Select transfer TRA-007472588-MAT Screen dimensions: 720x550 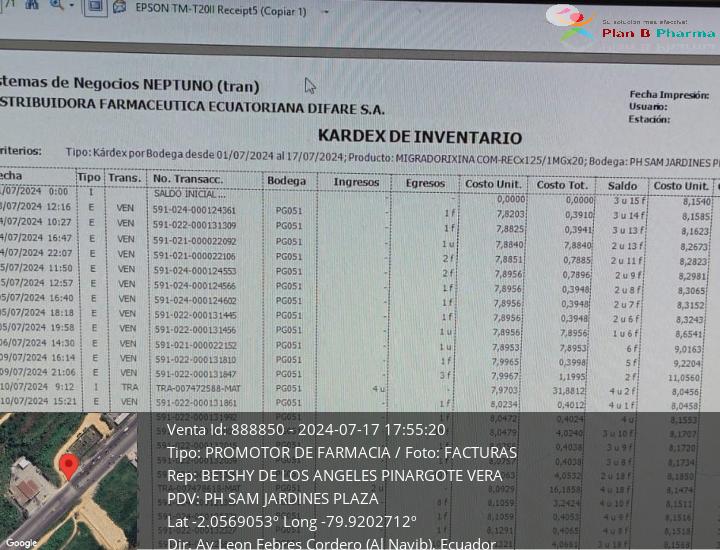point(198,388)
